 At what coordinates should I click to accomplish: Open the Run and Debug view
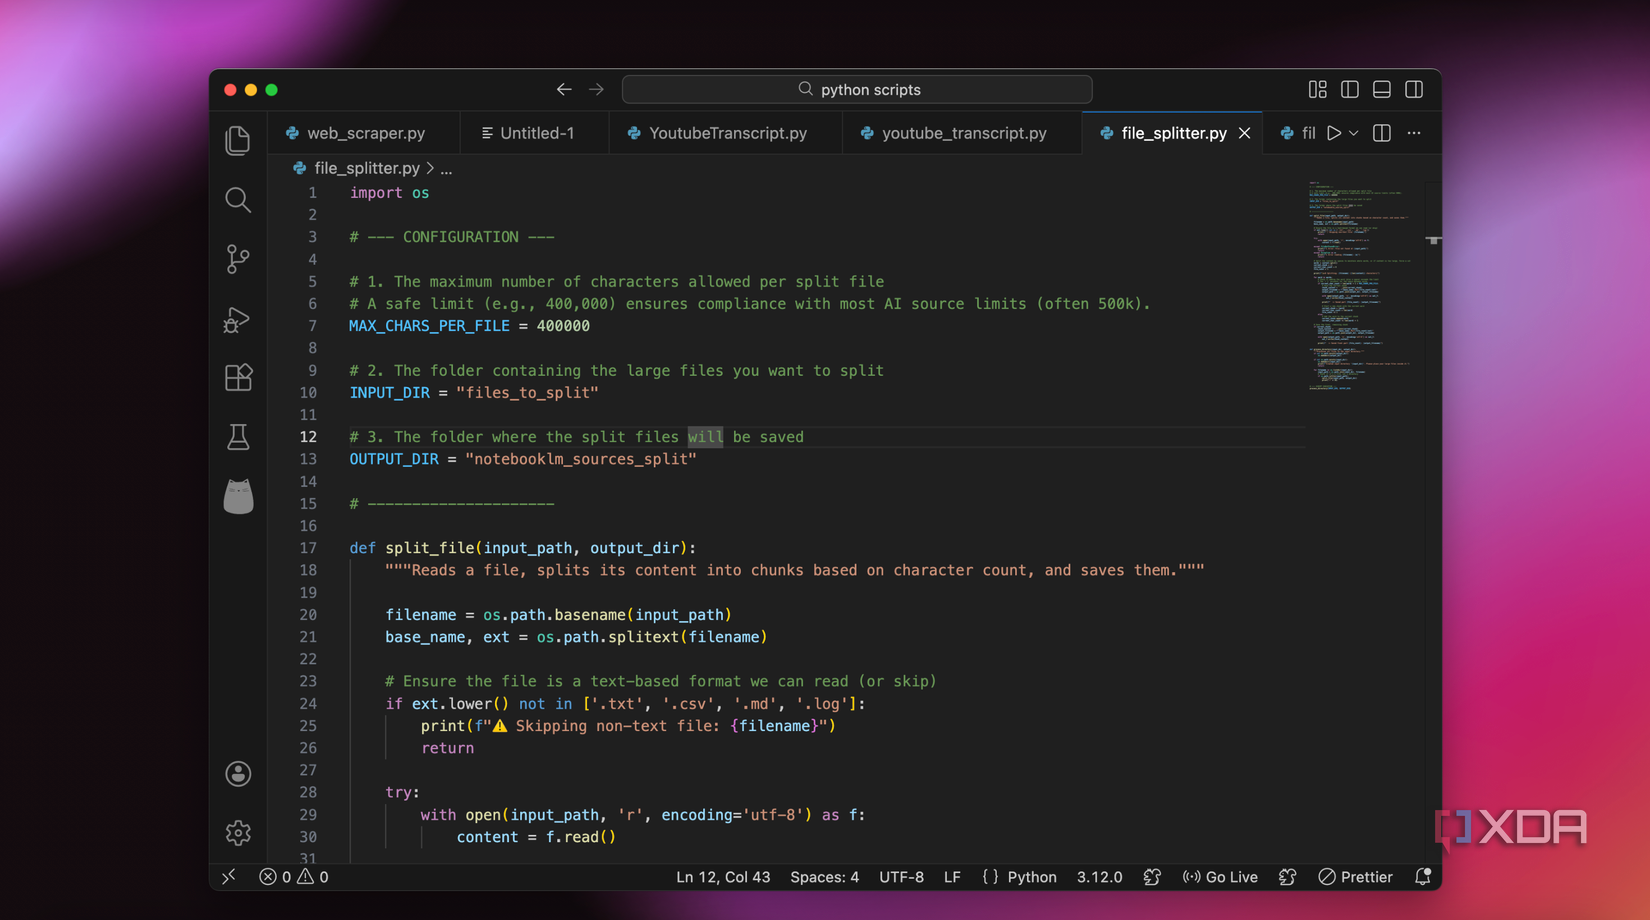238,319
